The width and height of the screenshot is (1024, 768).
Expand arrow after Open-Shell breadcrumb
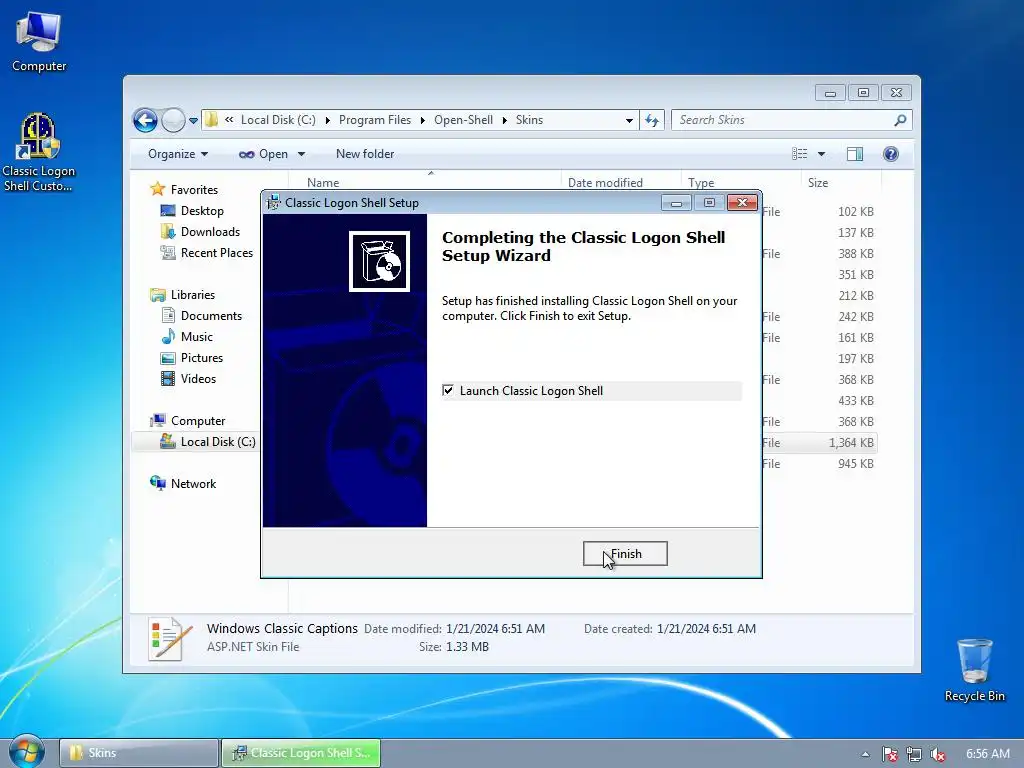click(x=505, y=120)
